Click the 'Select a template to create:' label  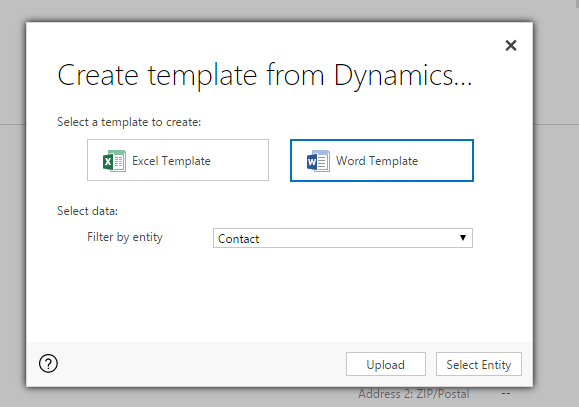coord(129,122)
